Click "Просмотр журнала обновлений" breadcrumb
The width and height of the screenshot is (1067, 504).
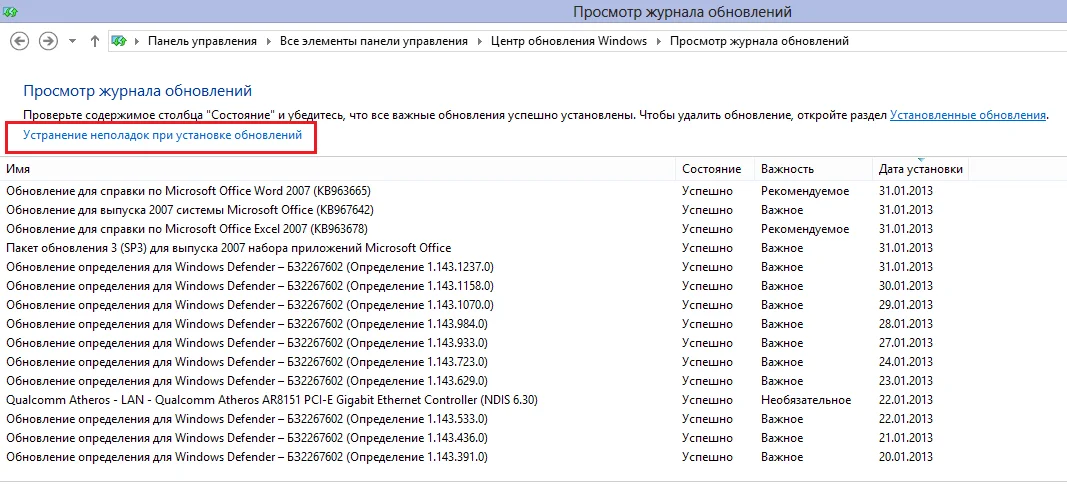tap(759, 41)
